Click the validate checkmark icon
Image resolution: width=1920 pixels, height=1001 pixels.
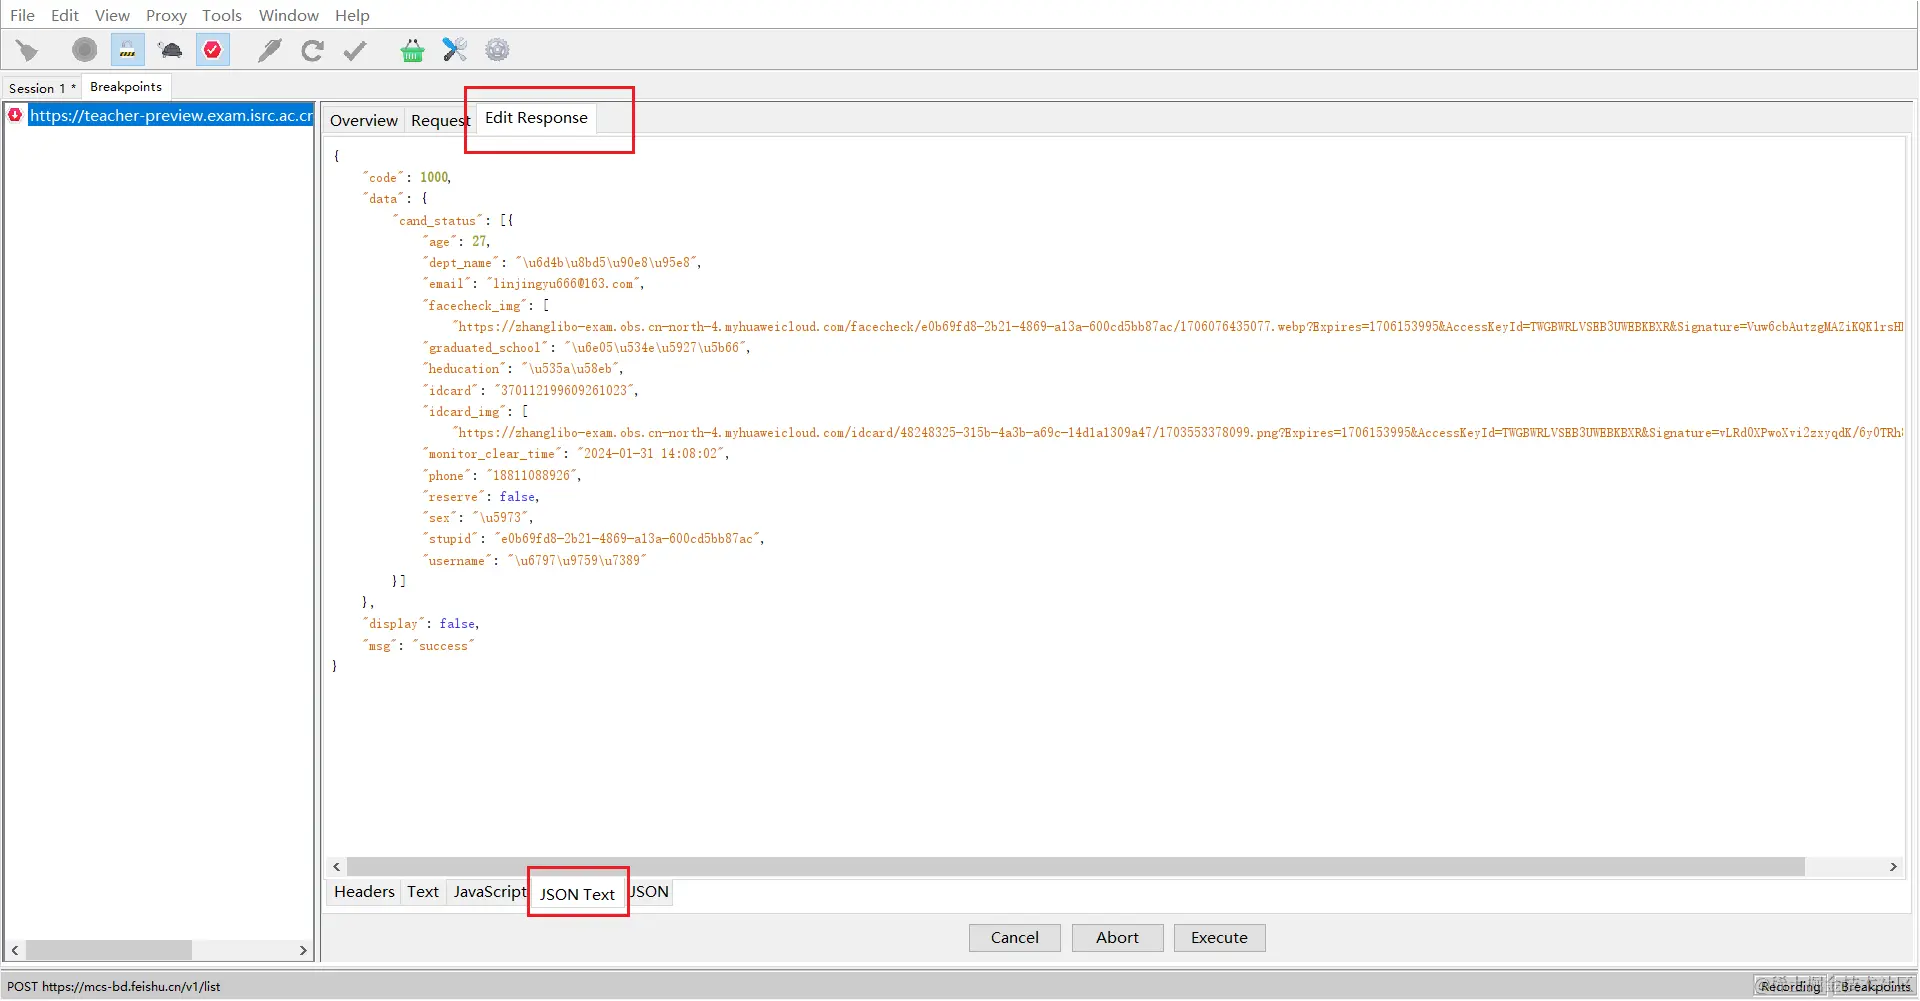355,50
